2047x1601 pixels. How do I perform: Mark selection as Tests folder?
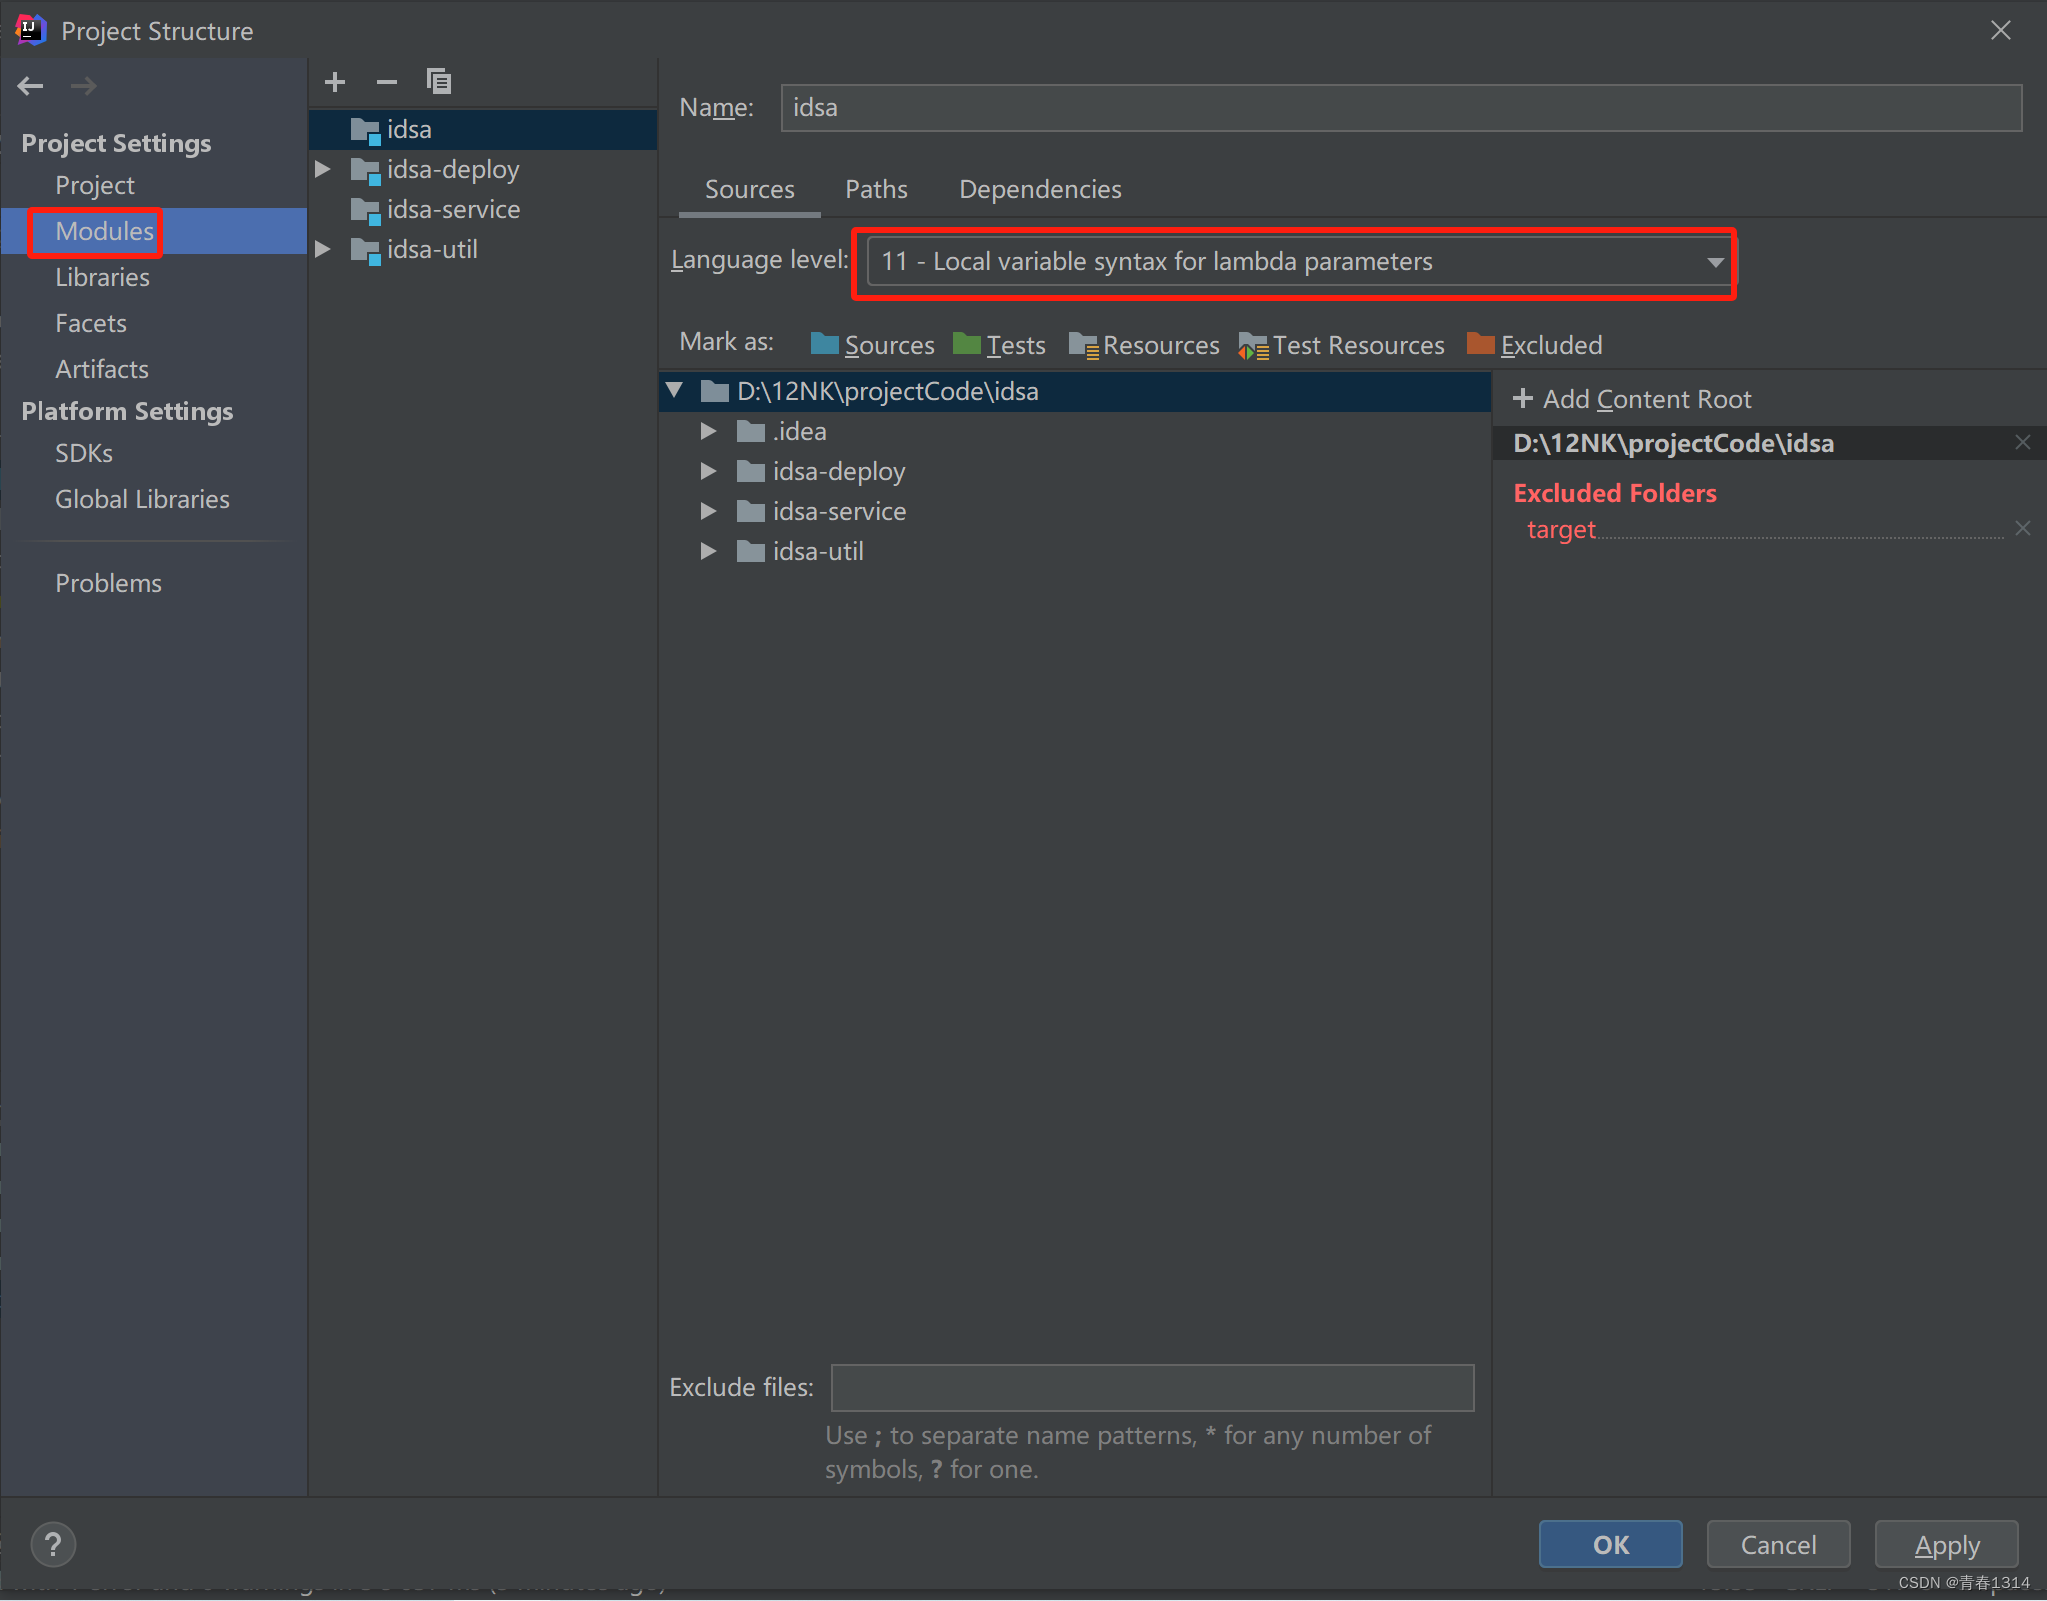pyautogui.click(x=1000, y=345)
